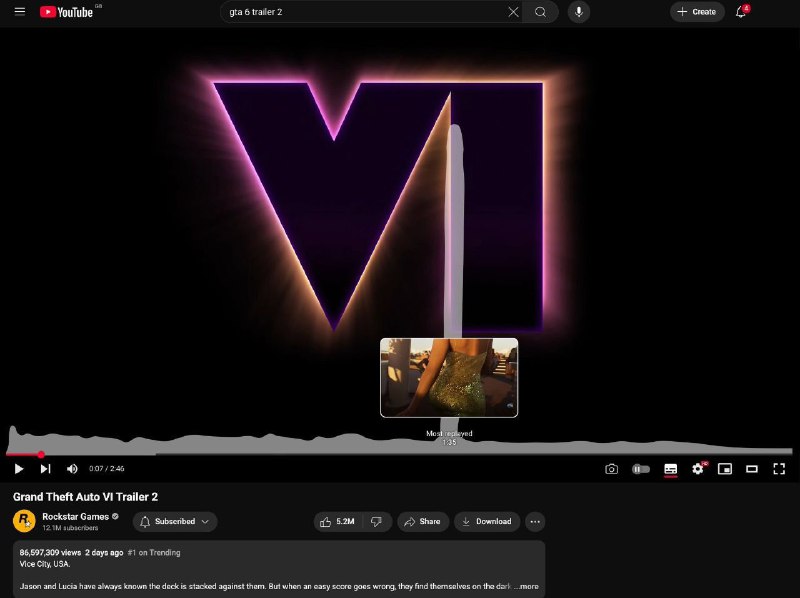Image resolution: width=800 pixels, height=598 pixels.
Task: Click the video preview thumbnail at 1:35
Action: 449,378
